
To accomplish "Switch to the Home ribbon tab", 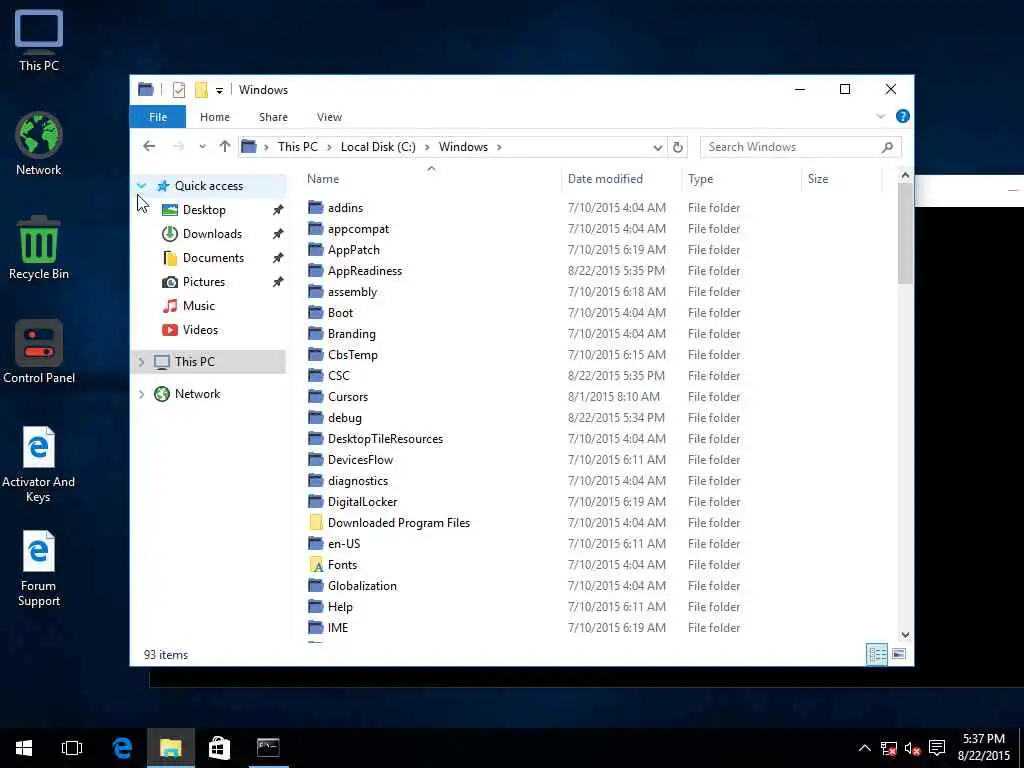I will coord(215,117).
